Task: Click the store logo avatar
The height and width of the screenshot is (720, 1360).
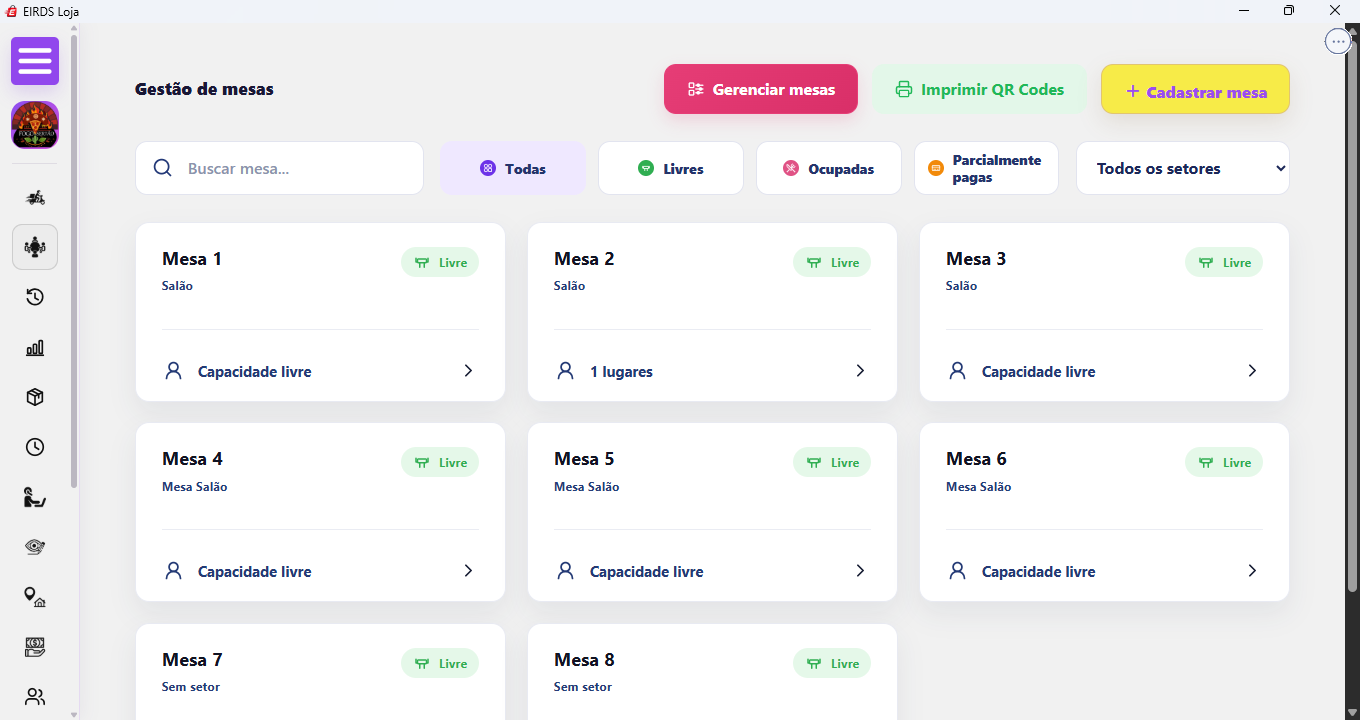Action: coord(35,125)
